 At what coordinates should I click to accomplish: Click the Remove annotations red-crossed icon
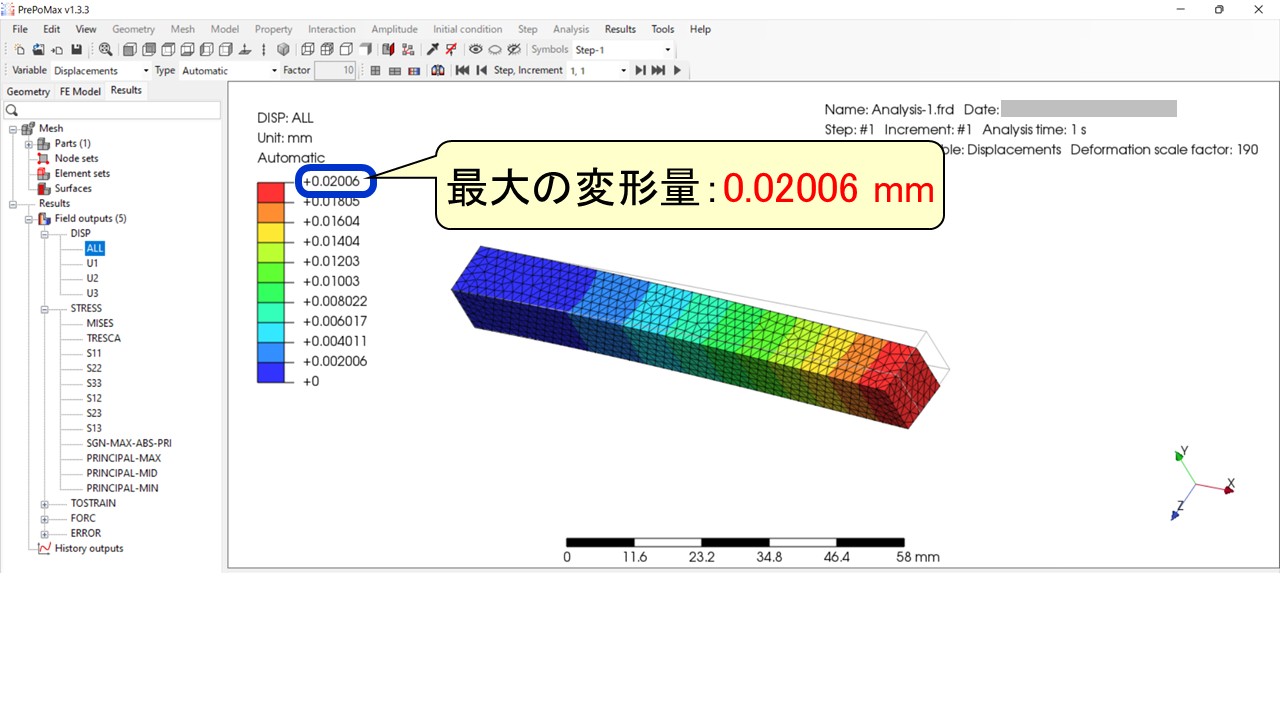[451, 49]
